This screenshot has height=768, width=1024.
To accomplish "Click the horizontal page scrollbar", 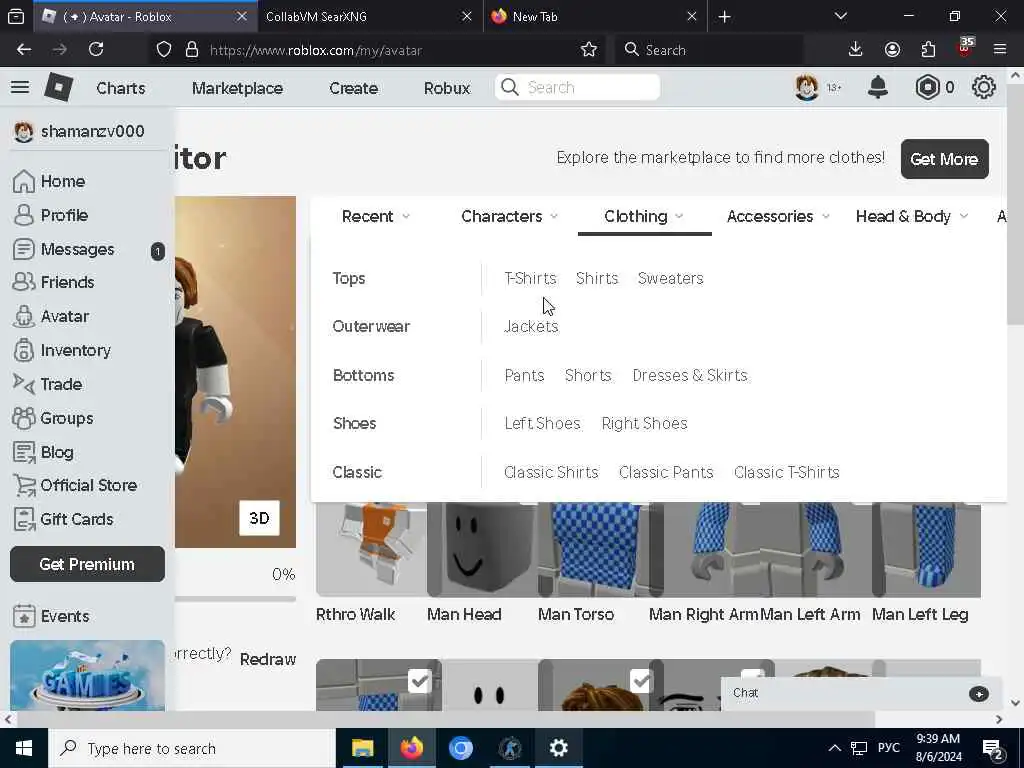I will pyautogui.click(x=444, y=719).
